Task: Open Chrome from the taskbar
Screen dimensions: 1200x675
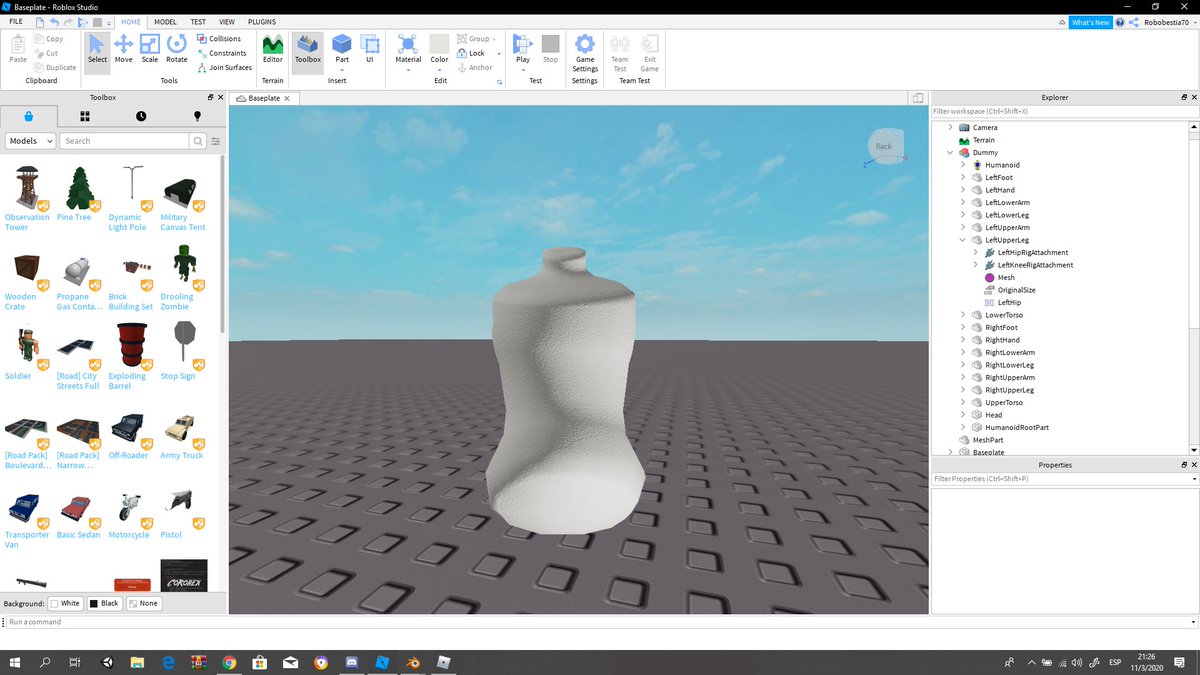Action: (x=229, y=662)
